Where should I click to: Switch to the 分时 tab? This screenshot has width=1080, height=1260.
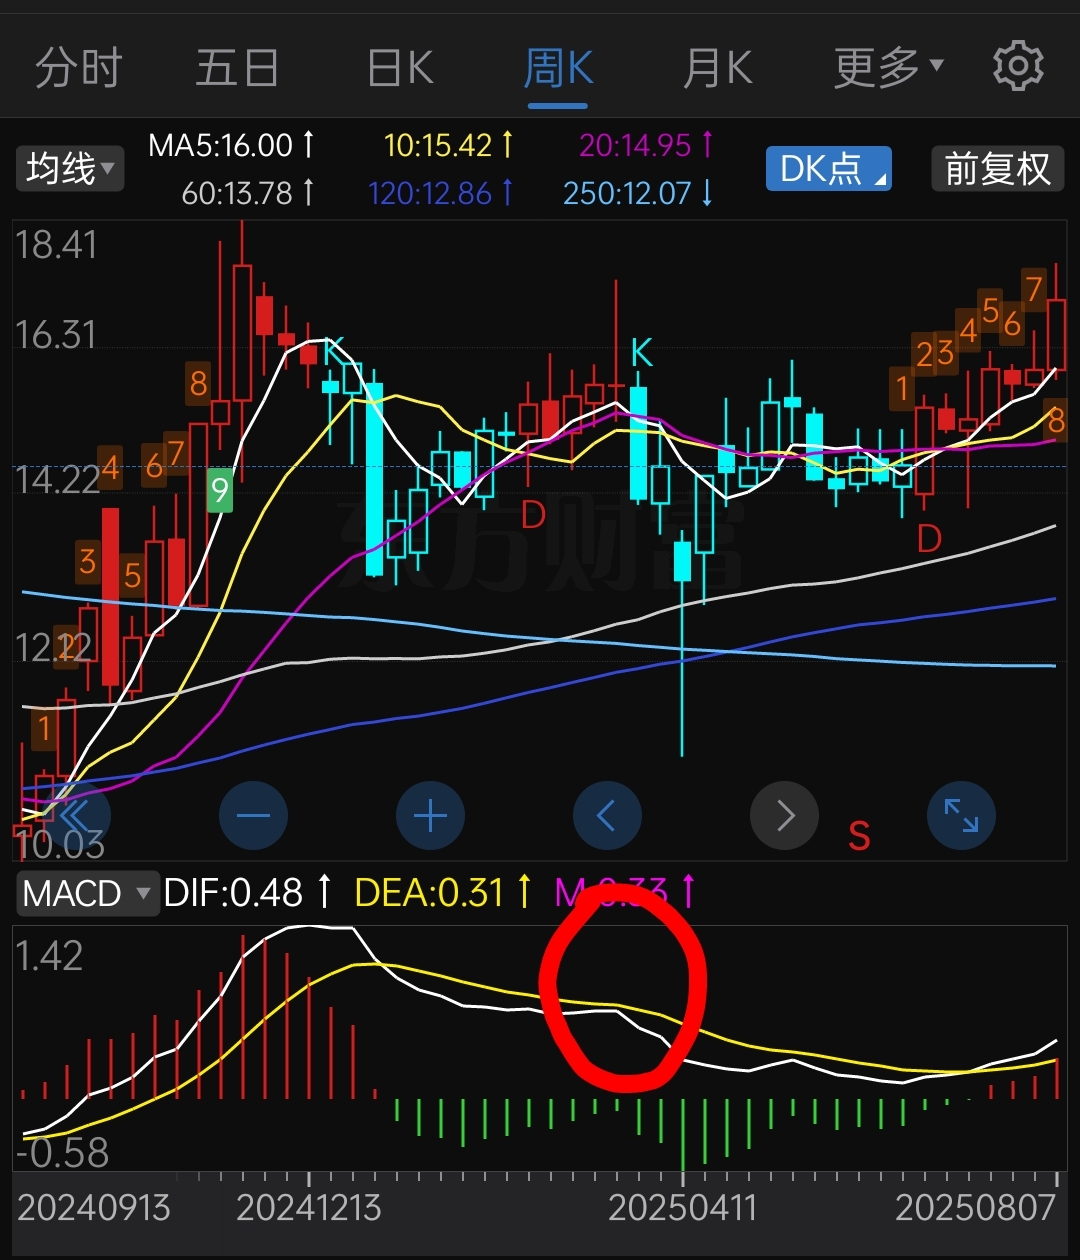click(79, 68)
